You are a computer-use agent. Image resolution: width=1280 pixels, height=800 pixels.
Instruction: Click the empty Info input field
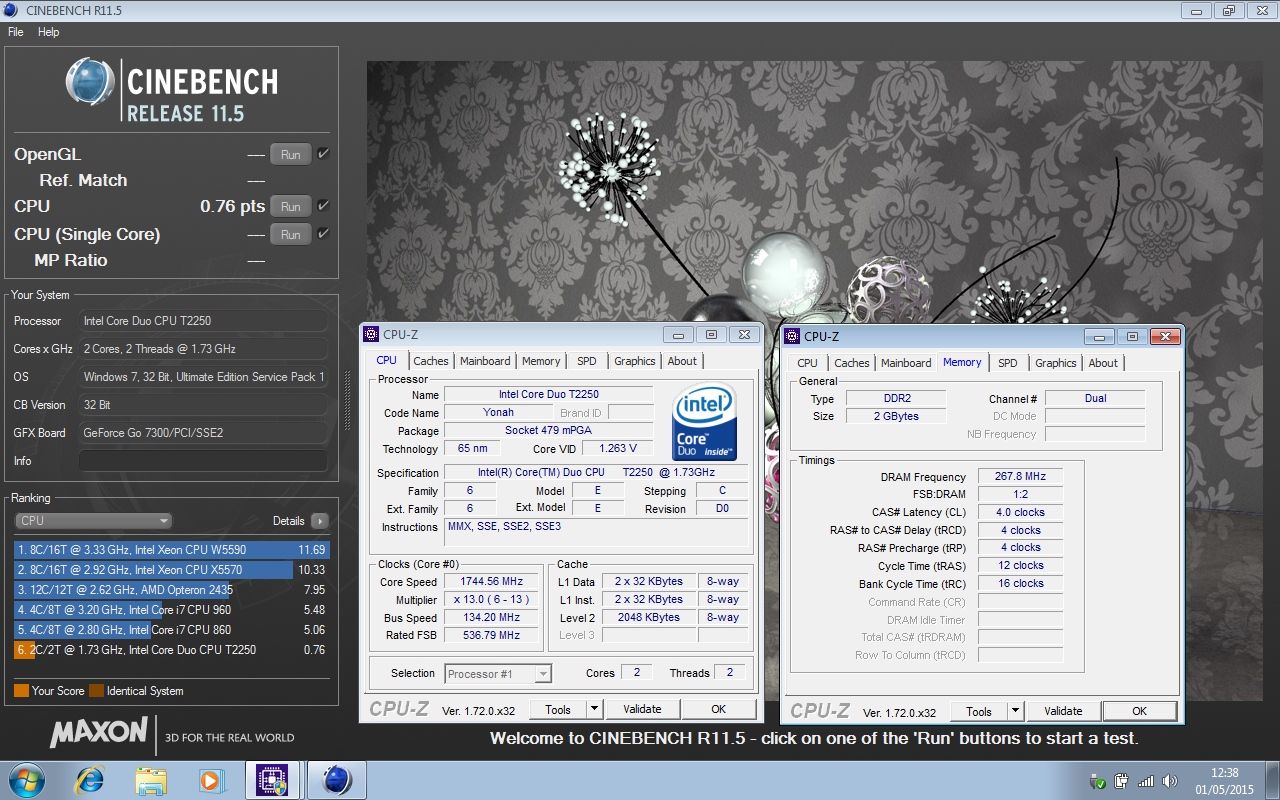tap(204, 461)
